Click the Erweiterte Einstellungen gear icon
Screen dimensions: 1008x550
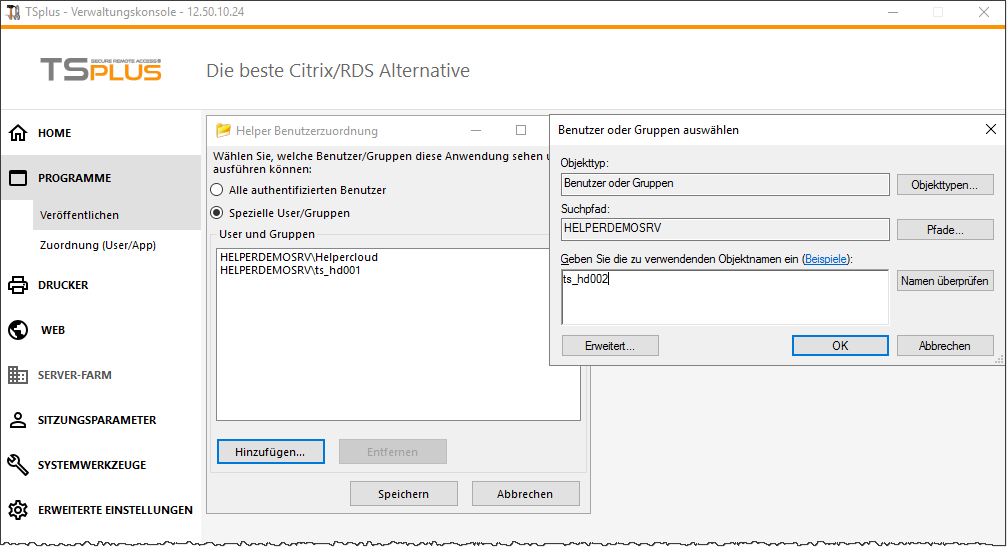[17, 510]
